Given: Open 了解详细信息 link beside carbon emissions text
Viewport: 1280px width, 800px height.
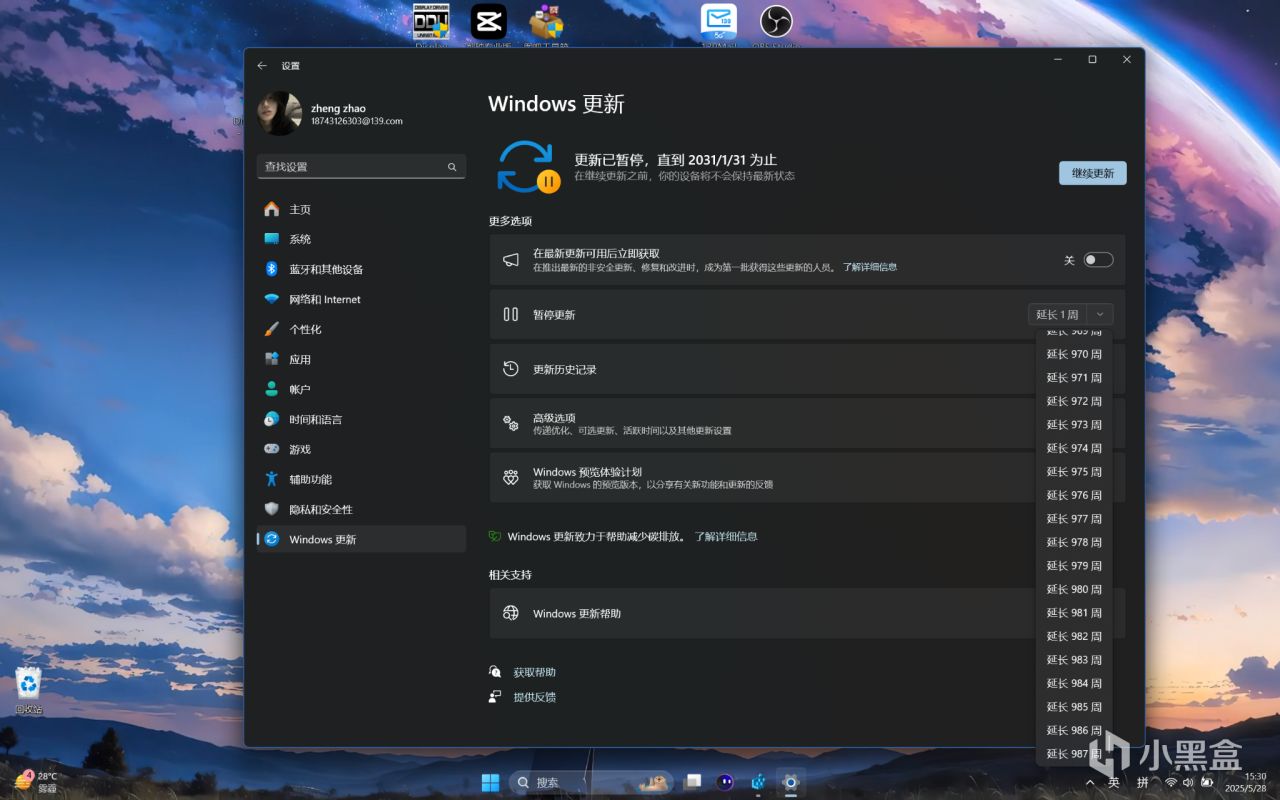Looking at the screenshot, I should tap(726, 537).
